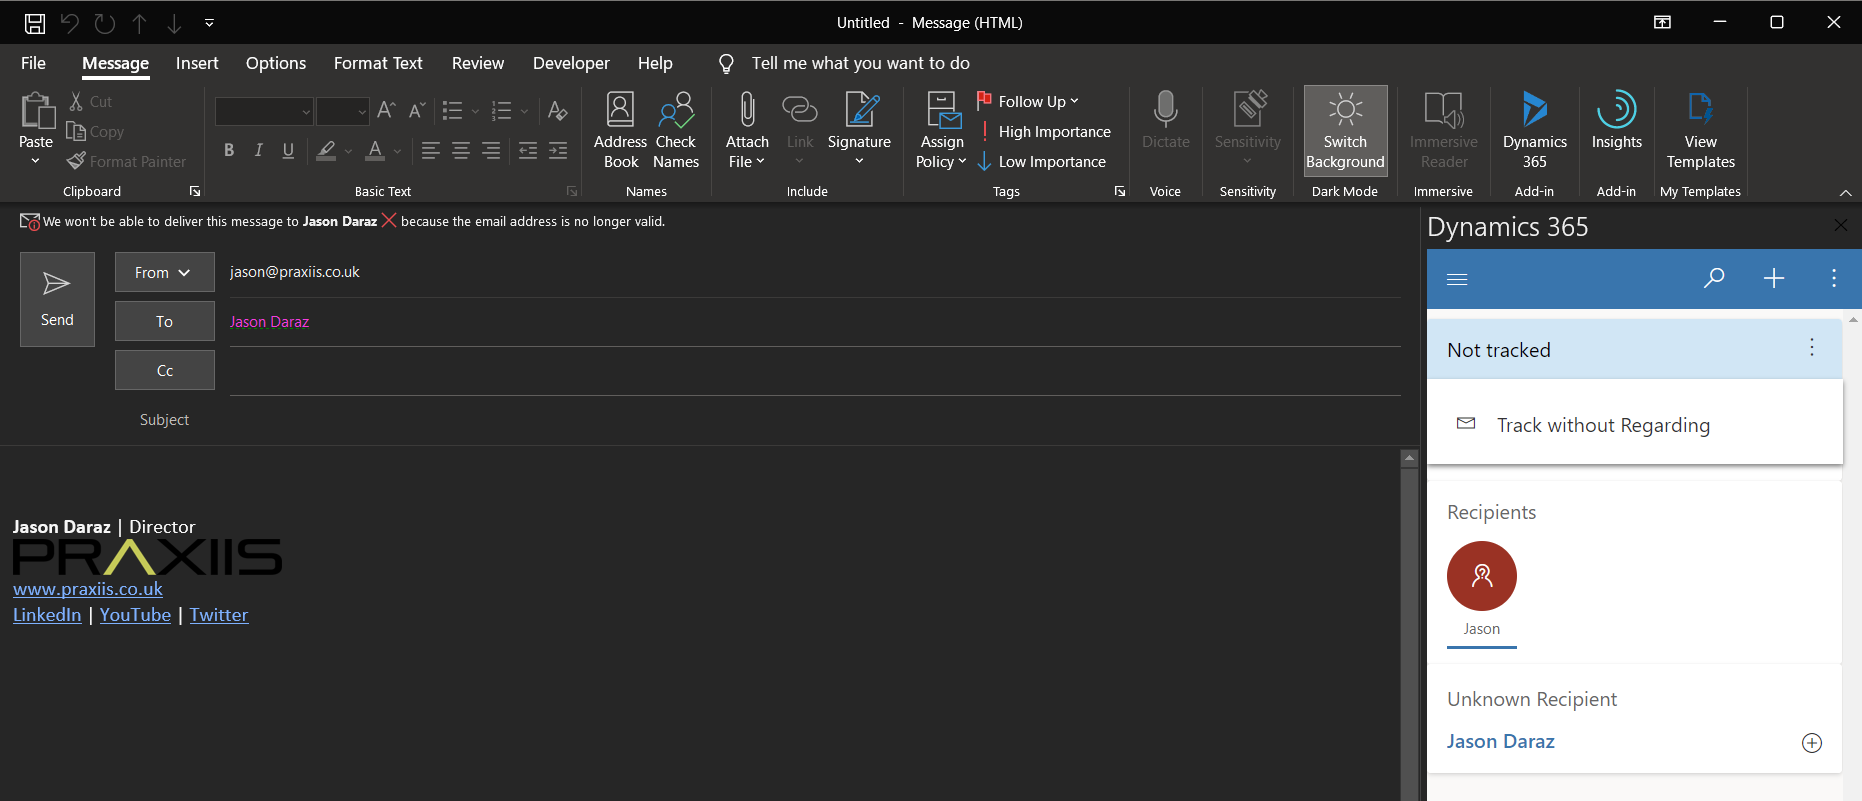Open Insights add-in
Viewport: 1862px width, 801px height.
[x=1616, y=122]
